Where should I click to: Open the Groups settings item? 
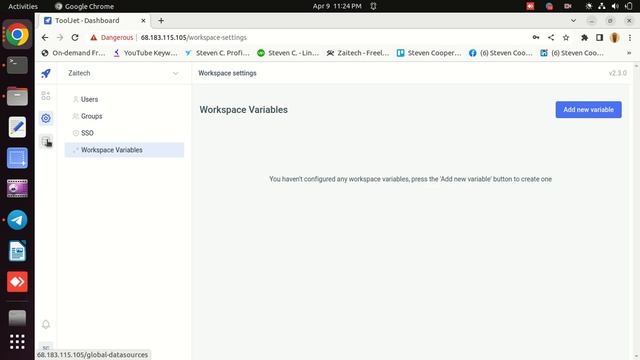(124, 116)
